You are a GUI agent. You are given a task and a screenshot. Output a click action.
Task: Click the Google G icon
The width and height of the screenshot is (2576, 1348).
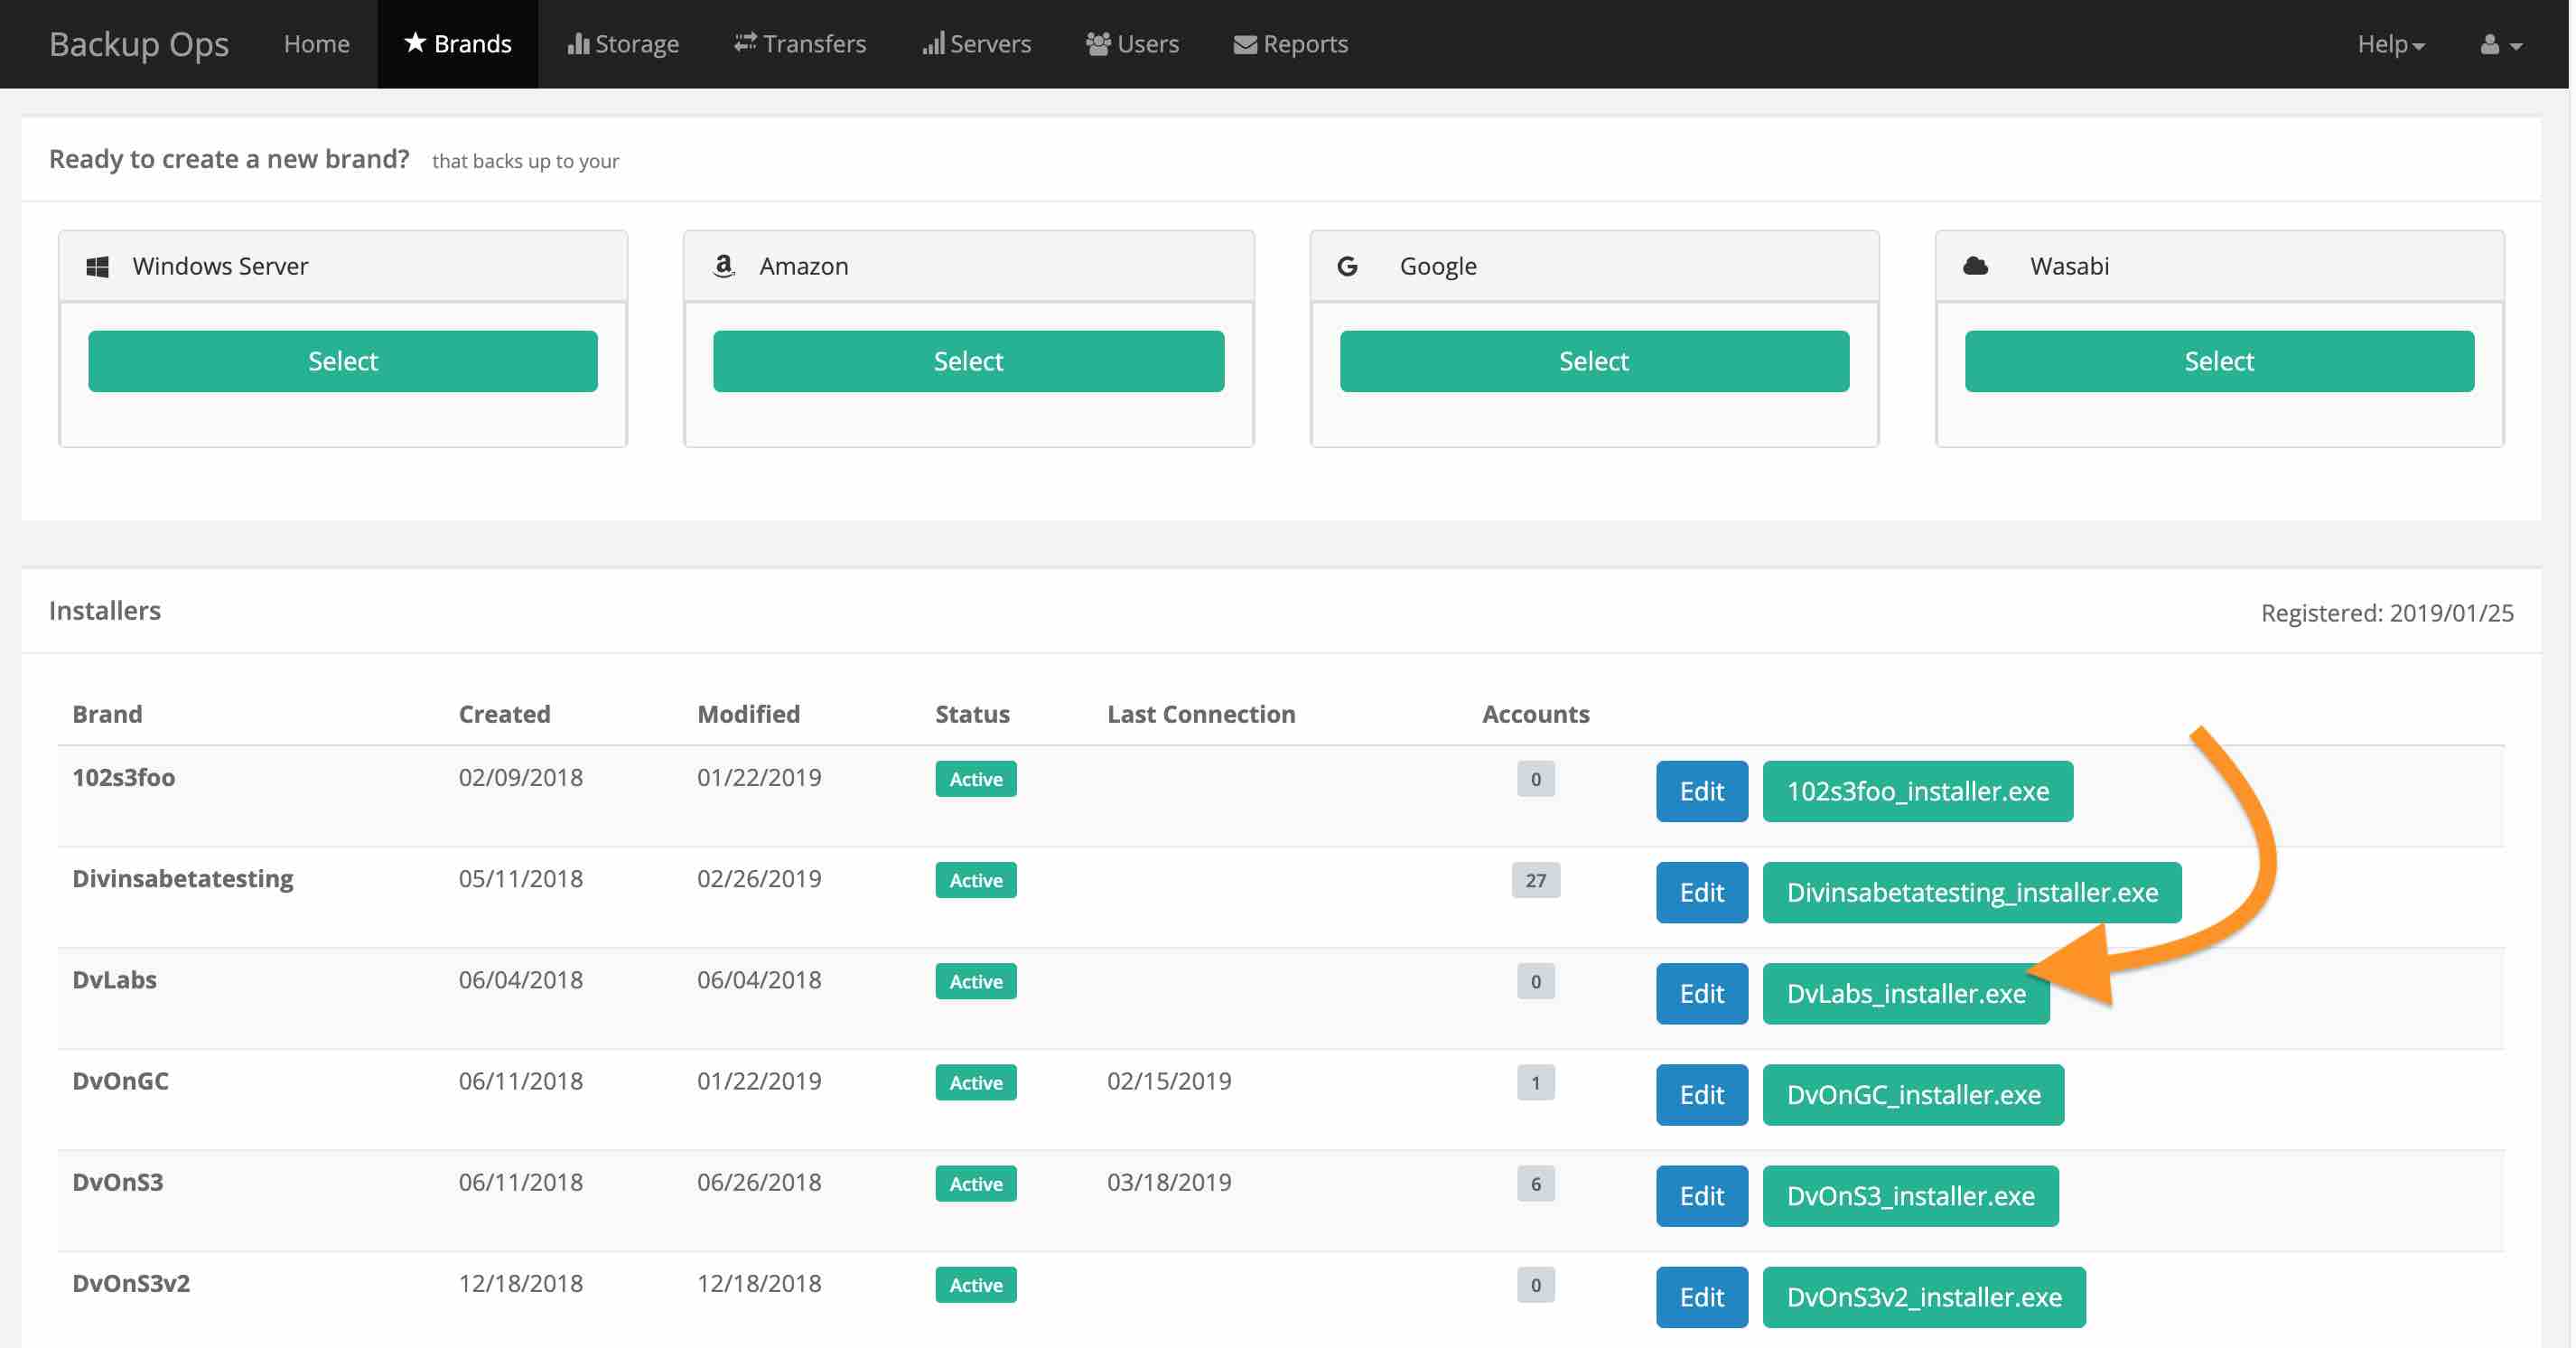coord(1347,266)
